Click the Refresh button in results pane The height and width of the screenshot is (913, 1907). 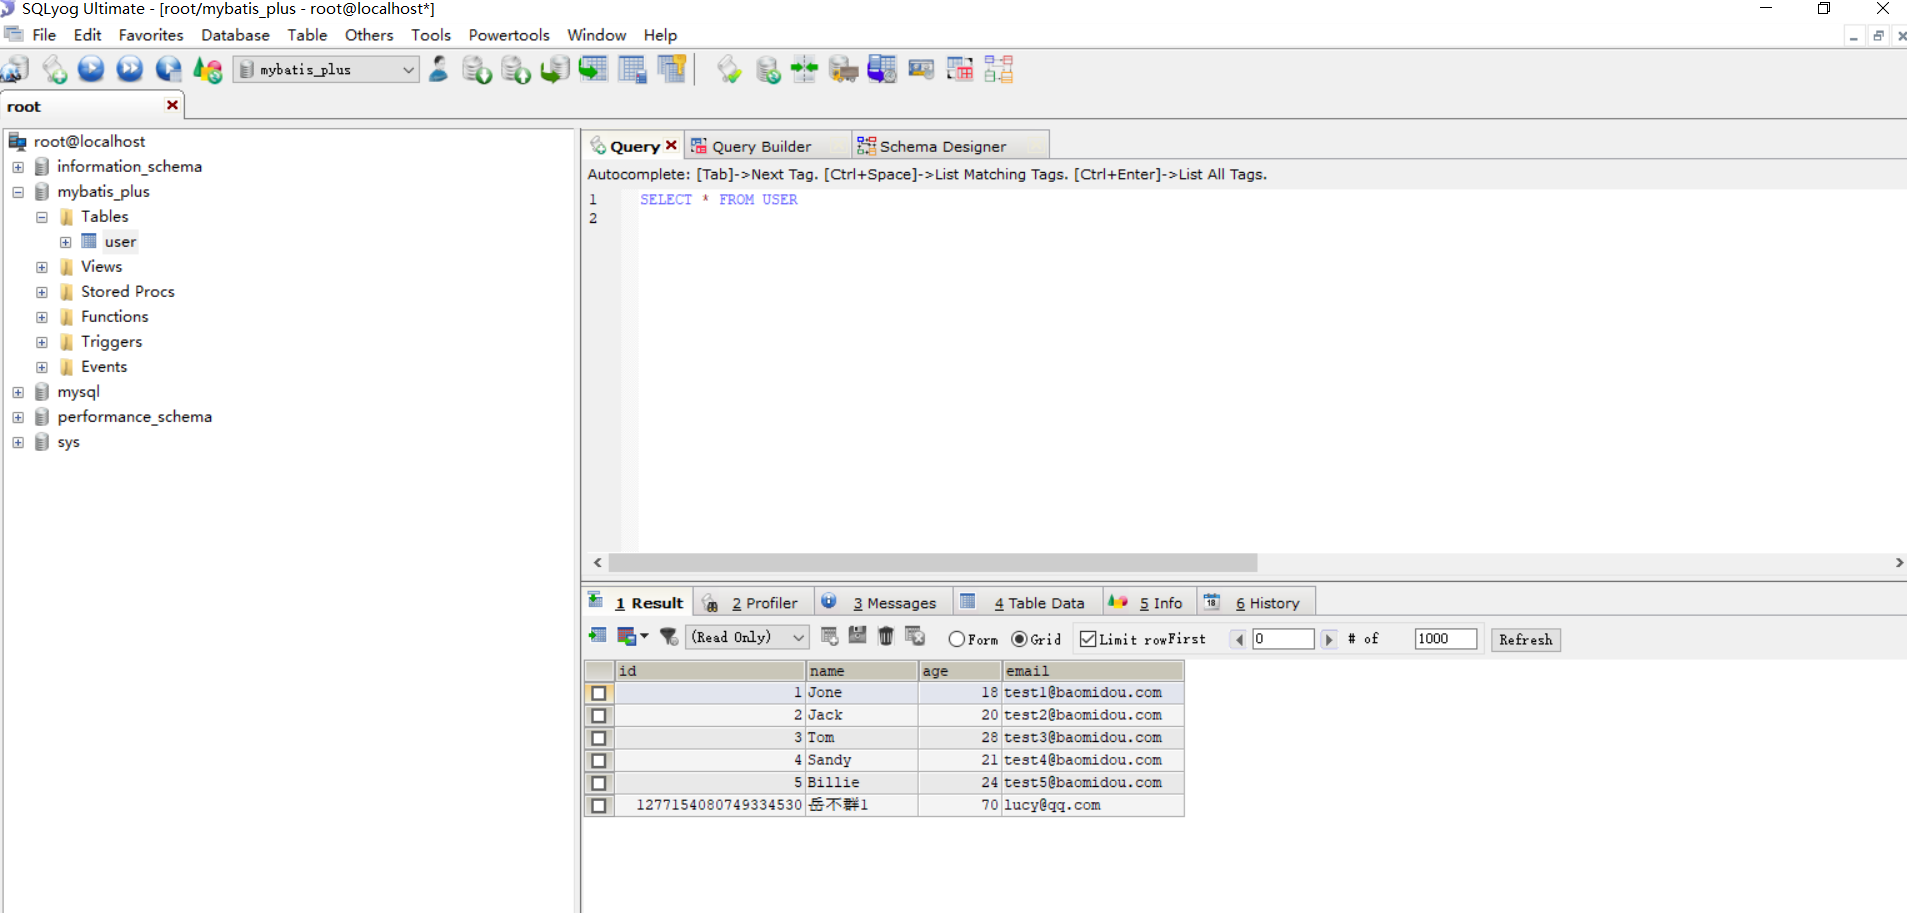(1524, 639)
